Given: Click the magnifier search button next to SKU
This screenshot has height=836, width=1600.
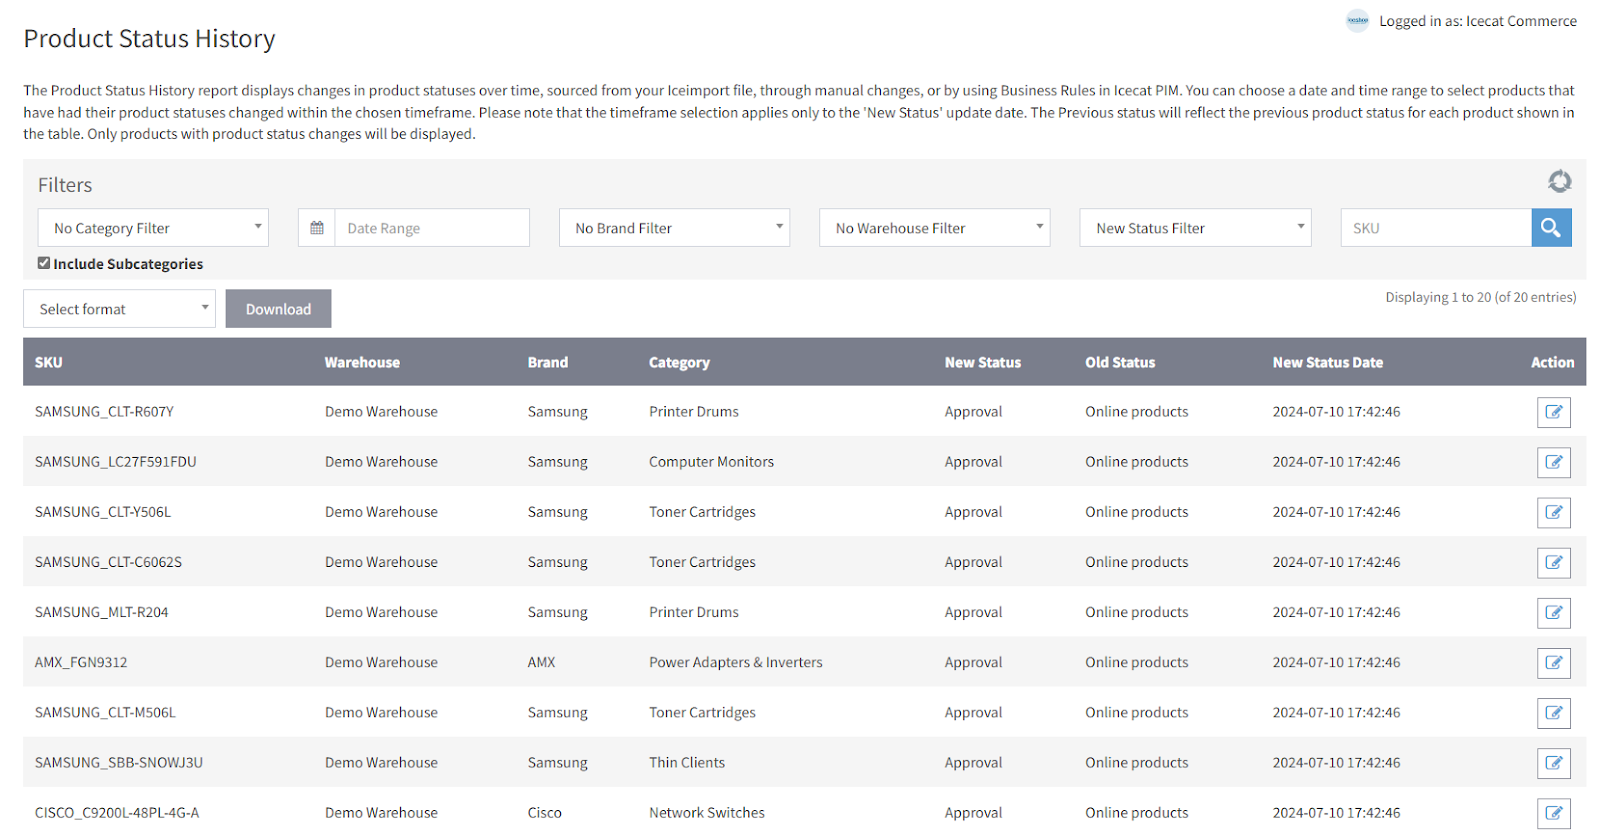Looking at the screenshot, I should [1551, 228].
